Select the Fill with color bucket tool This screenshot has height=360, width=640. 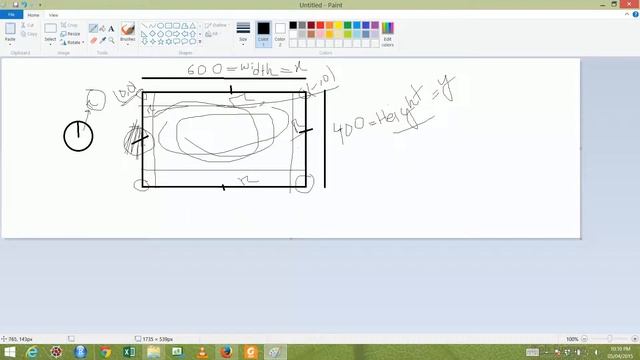[x=102, y=29]
